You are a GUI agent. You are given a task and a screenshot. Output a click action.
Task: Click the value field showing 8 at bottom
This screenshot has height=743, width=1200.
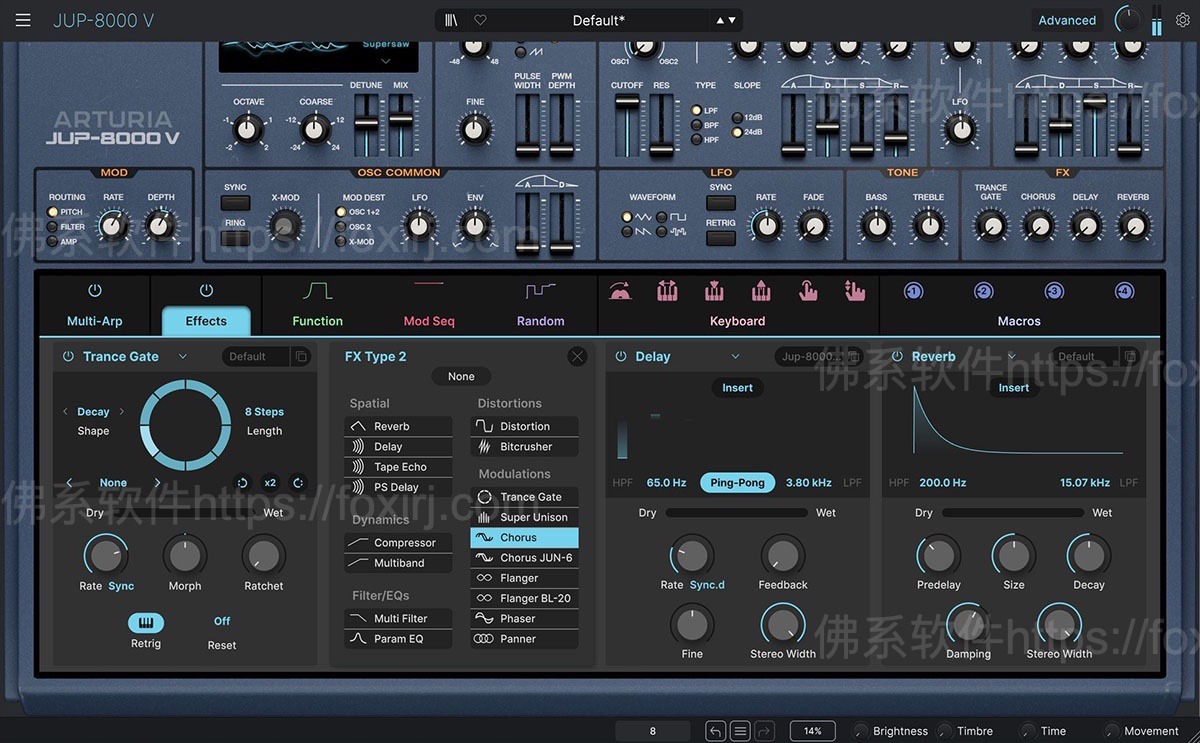coord(652,731)
